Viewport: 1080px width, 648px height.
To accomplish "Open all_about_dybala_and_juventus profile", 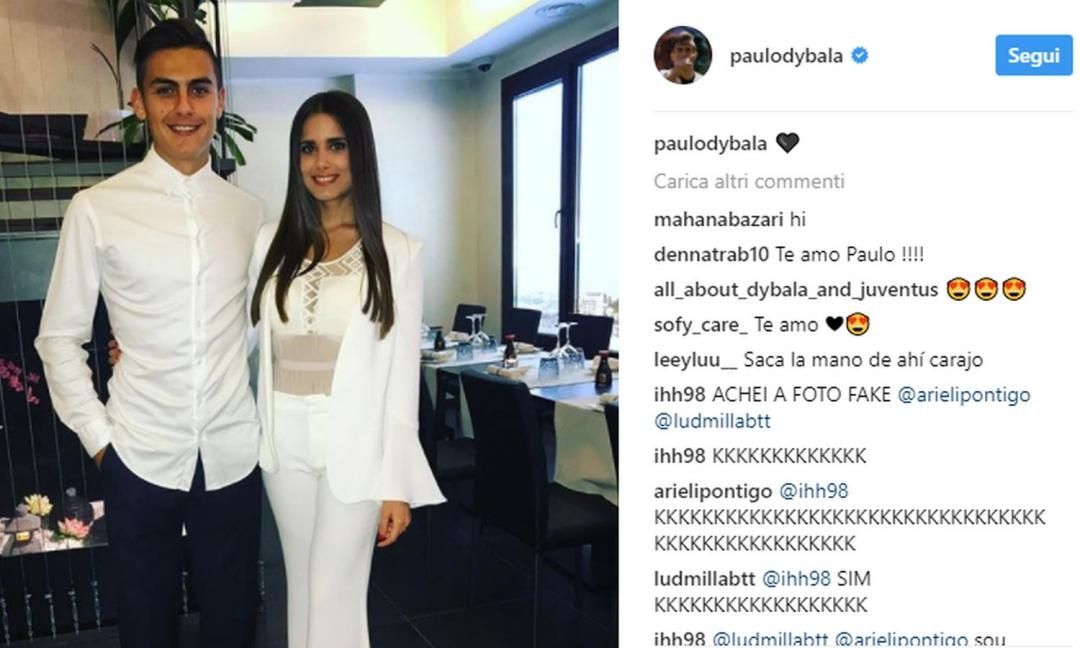I will pyautogui.click(x=796, y=290).
